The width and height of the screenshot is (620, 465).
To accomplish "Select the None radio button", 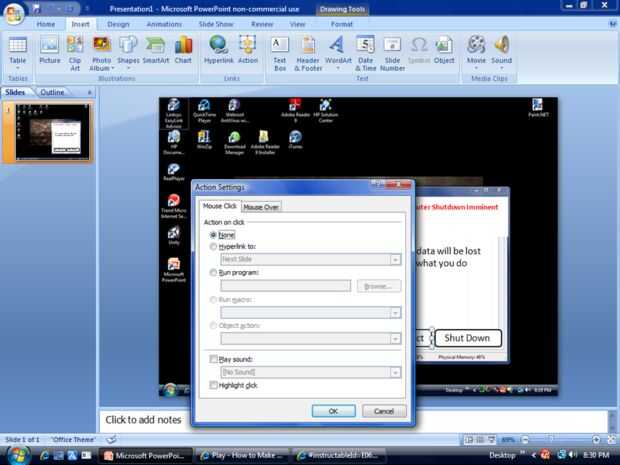I will pyautogui.click(x=213, y=235).
